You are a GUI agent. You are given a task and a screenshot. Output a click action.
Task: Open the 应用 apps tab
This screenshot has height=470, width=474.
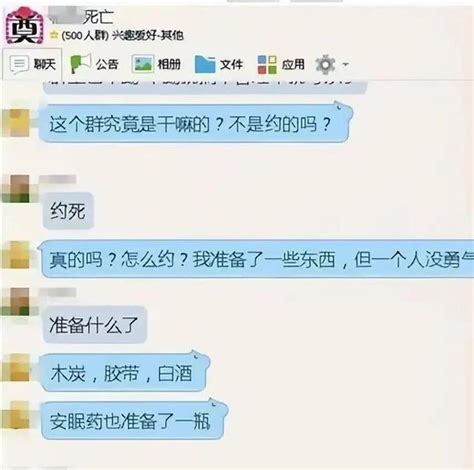(x=281, y=64)
